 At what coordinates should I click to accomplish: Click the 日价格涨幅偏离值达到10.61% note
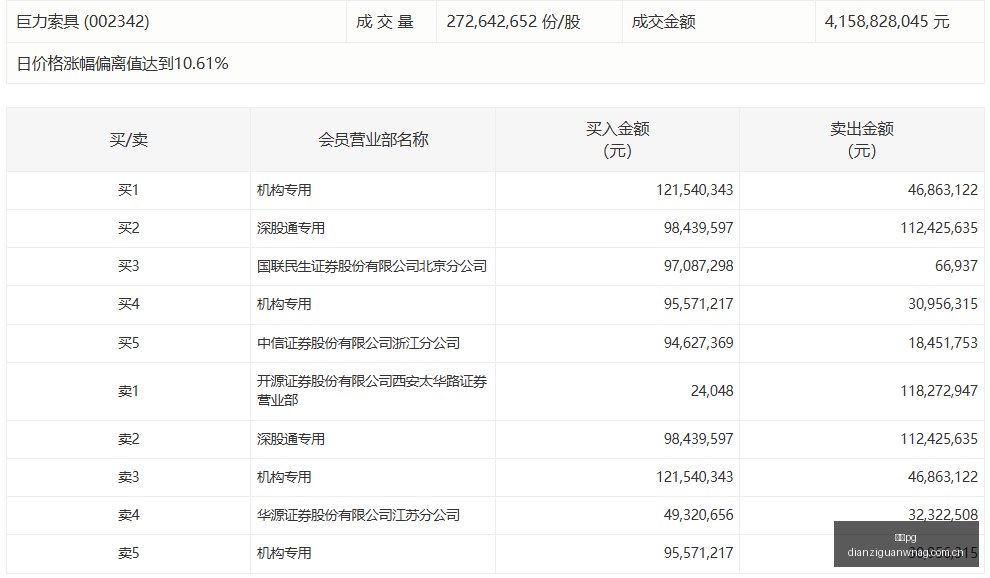pos(122,63)
